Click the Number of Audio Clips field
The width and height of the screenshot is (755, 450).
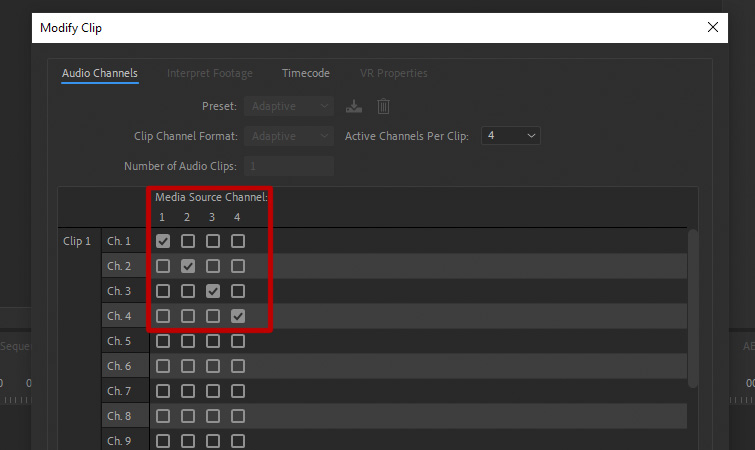pyautogui.click(x=289, y=166)
